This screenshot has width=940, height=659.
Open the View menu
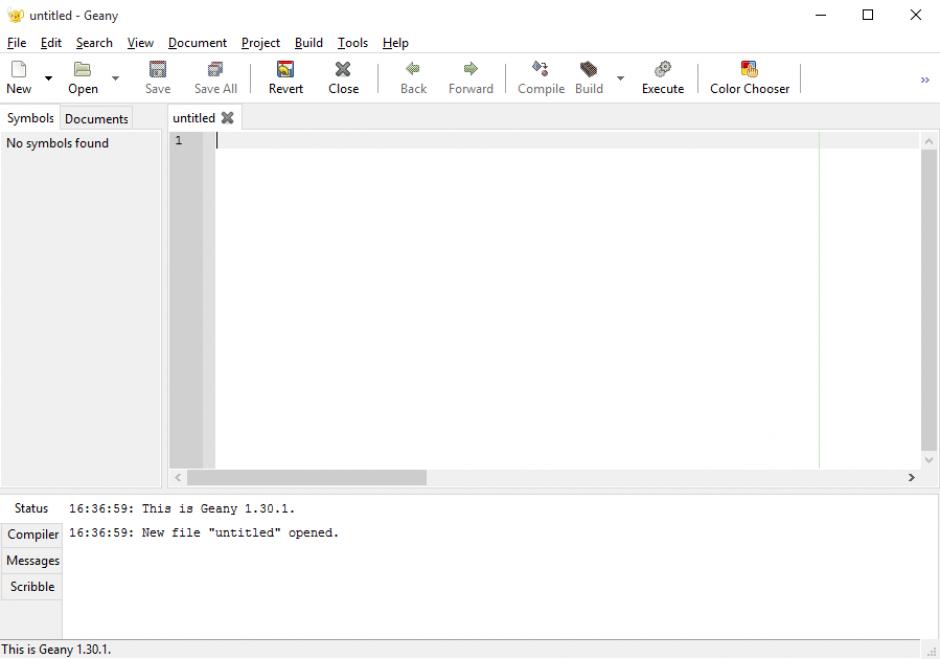click(140, 43)
